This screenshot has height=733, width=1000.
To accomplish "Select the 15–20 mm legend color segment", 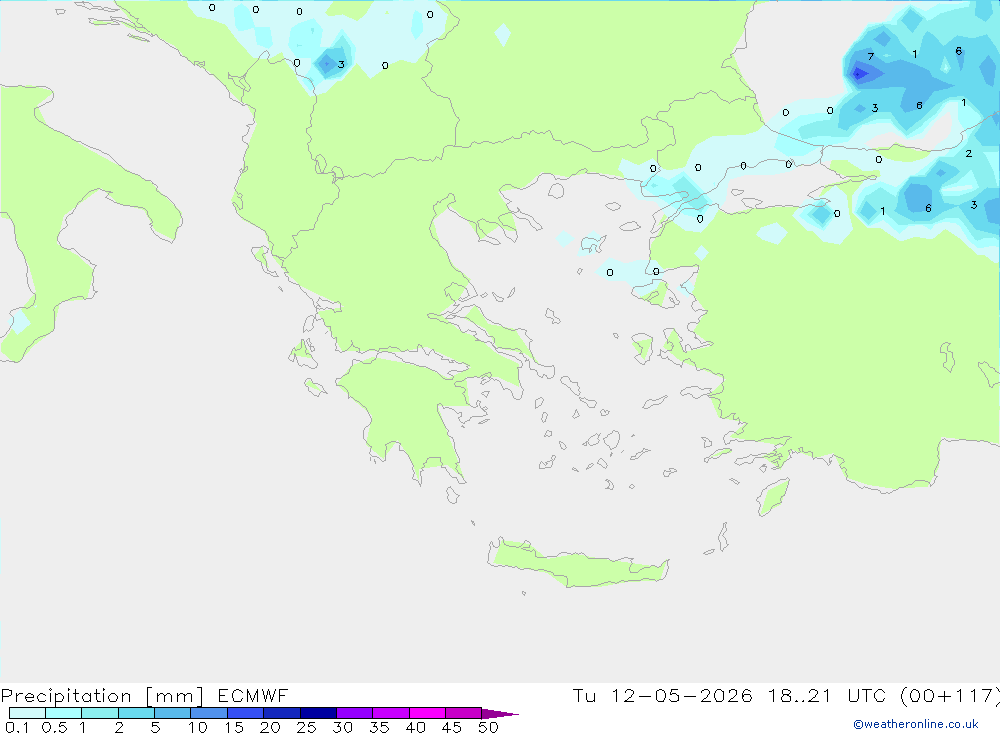I will point(246,713).
